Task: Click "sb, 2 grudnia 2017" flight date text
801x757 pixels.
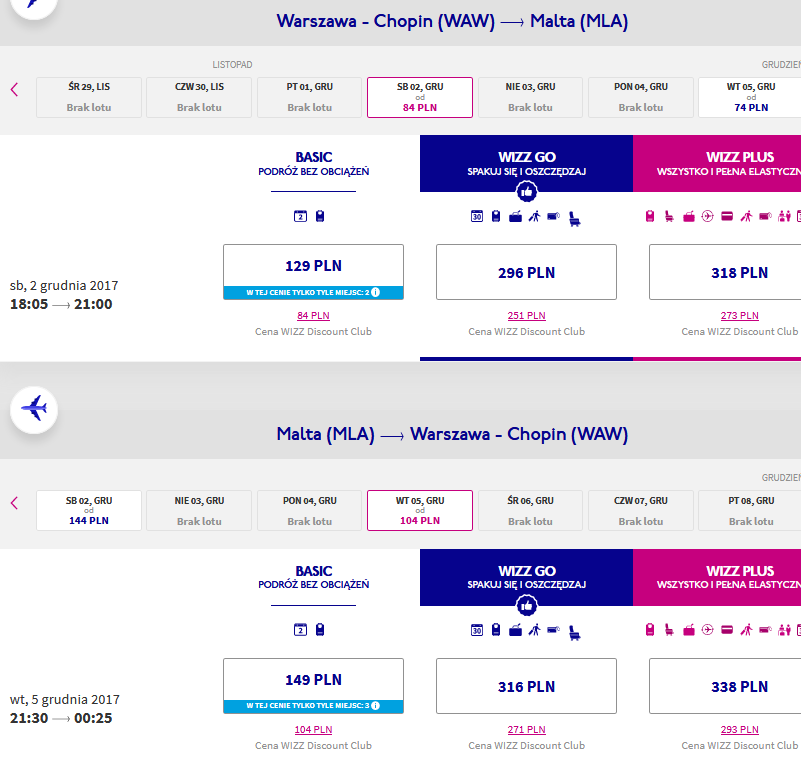Action: (64, 286)
